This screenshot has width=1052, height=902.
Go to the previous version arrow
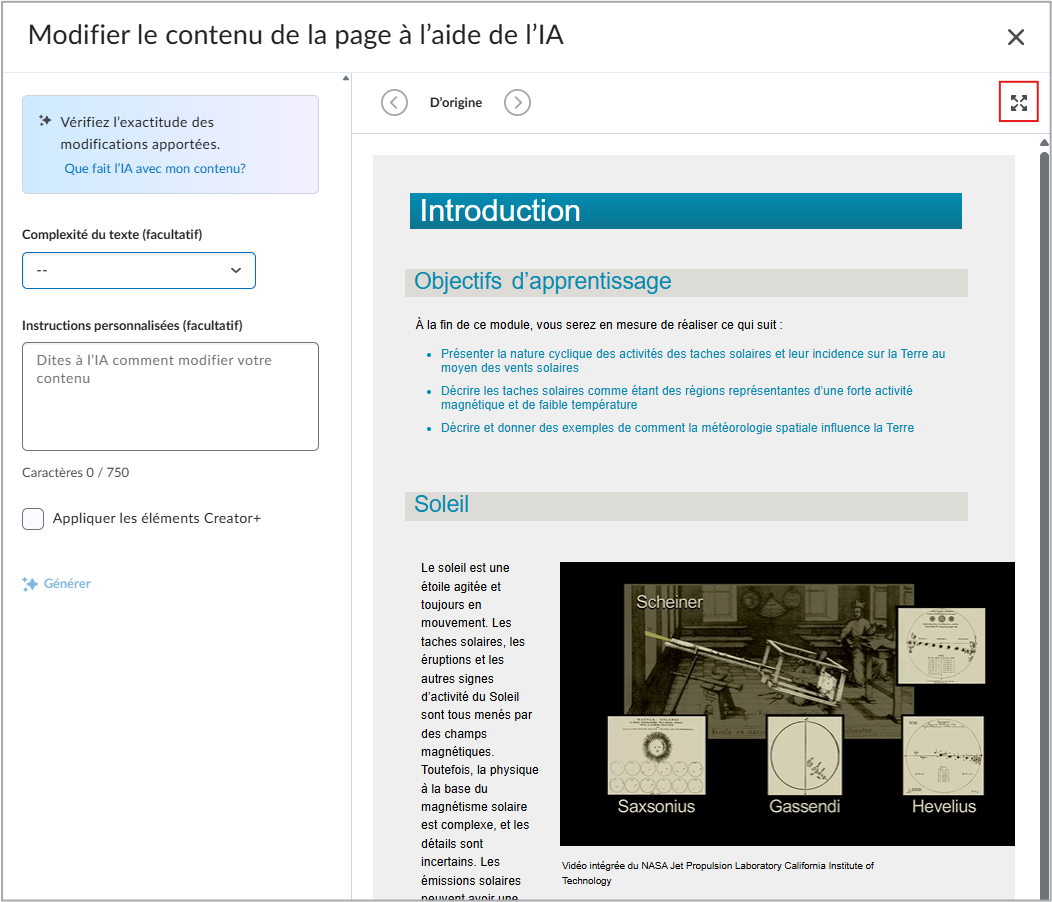pyautogui.click(x=394, y=103)
